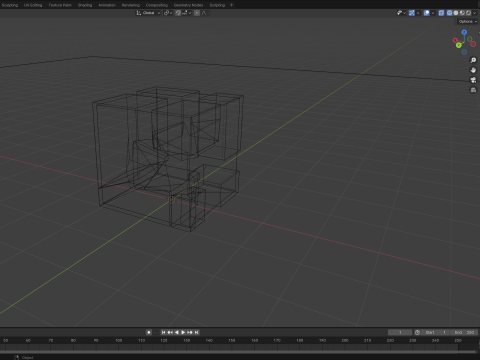Toggle the snapping magnet icon
This screenshot has width=480, height=360.
click(x=178, y=13)
